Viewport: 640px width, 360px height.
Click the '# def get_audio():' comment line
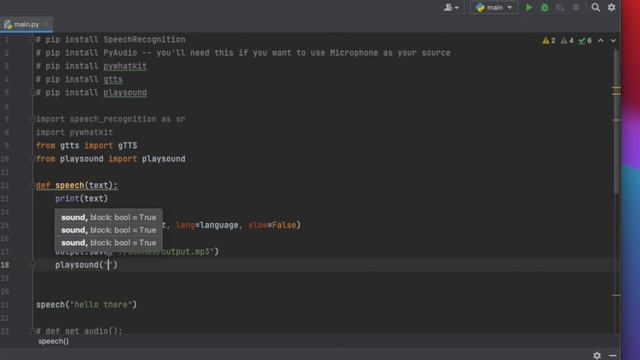tap(79, 331)
